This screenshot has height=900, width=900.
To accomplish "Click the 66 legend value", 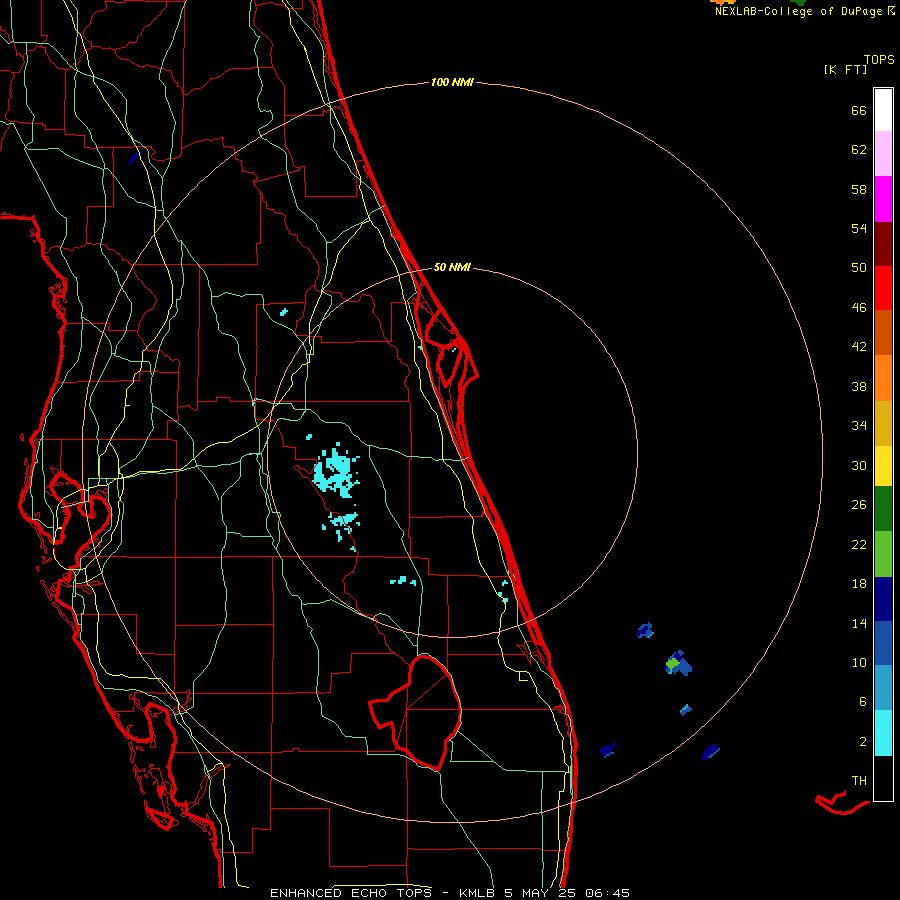I will tap(859, 111).
